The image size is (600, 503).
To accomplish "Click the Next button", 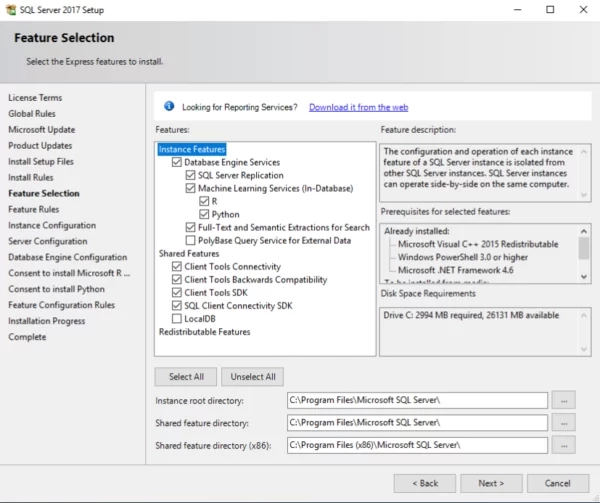I will pos(490,483).
